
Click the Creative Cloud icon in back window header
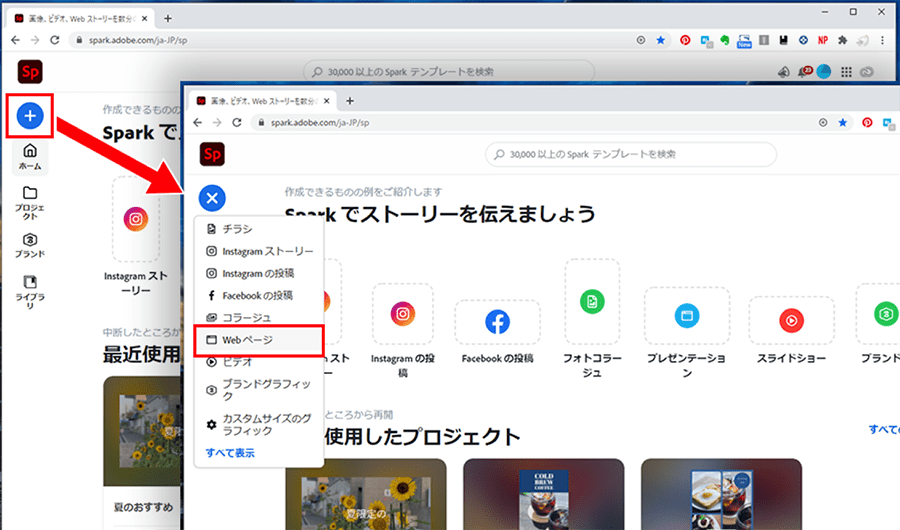pos(867,72)
